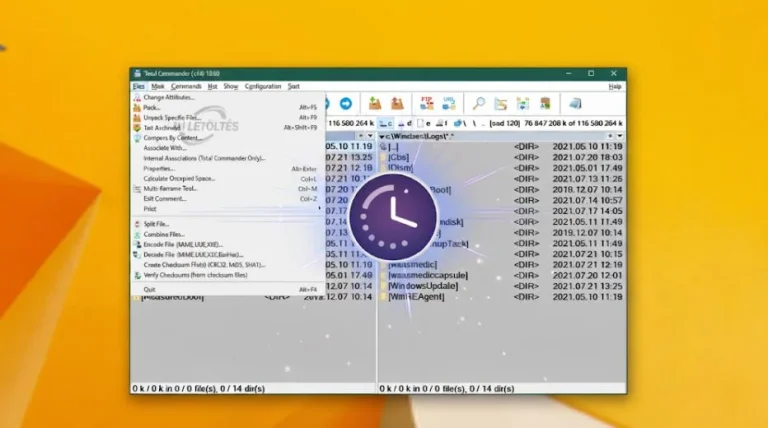
Task: Choose Create Checksum File(s) menu entry
Action: click(227, 265)
